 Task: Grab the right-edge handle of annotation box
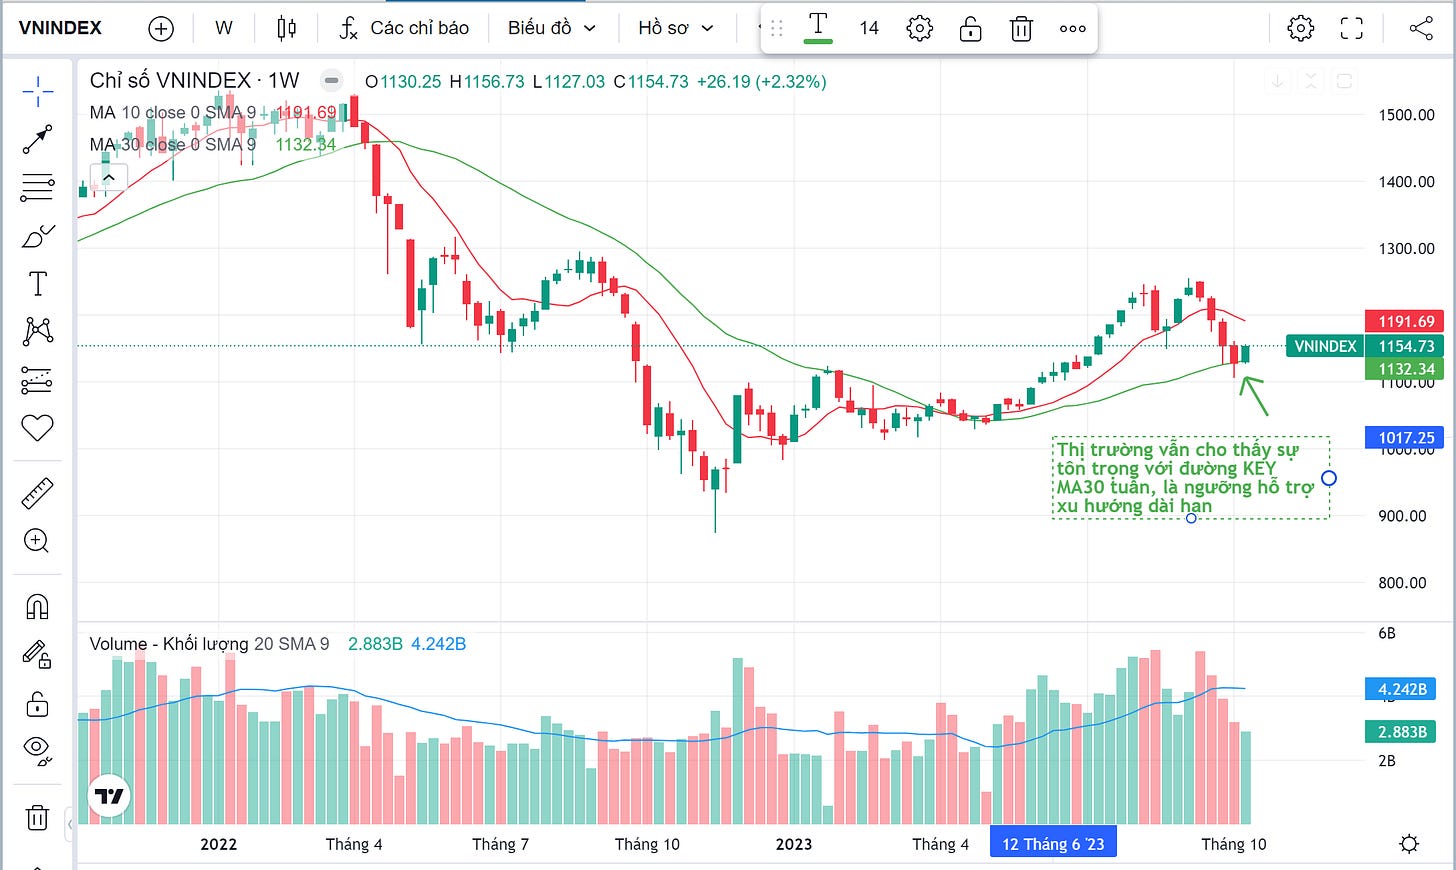[x=1329, y=478]
